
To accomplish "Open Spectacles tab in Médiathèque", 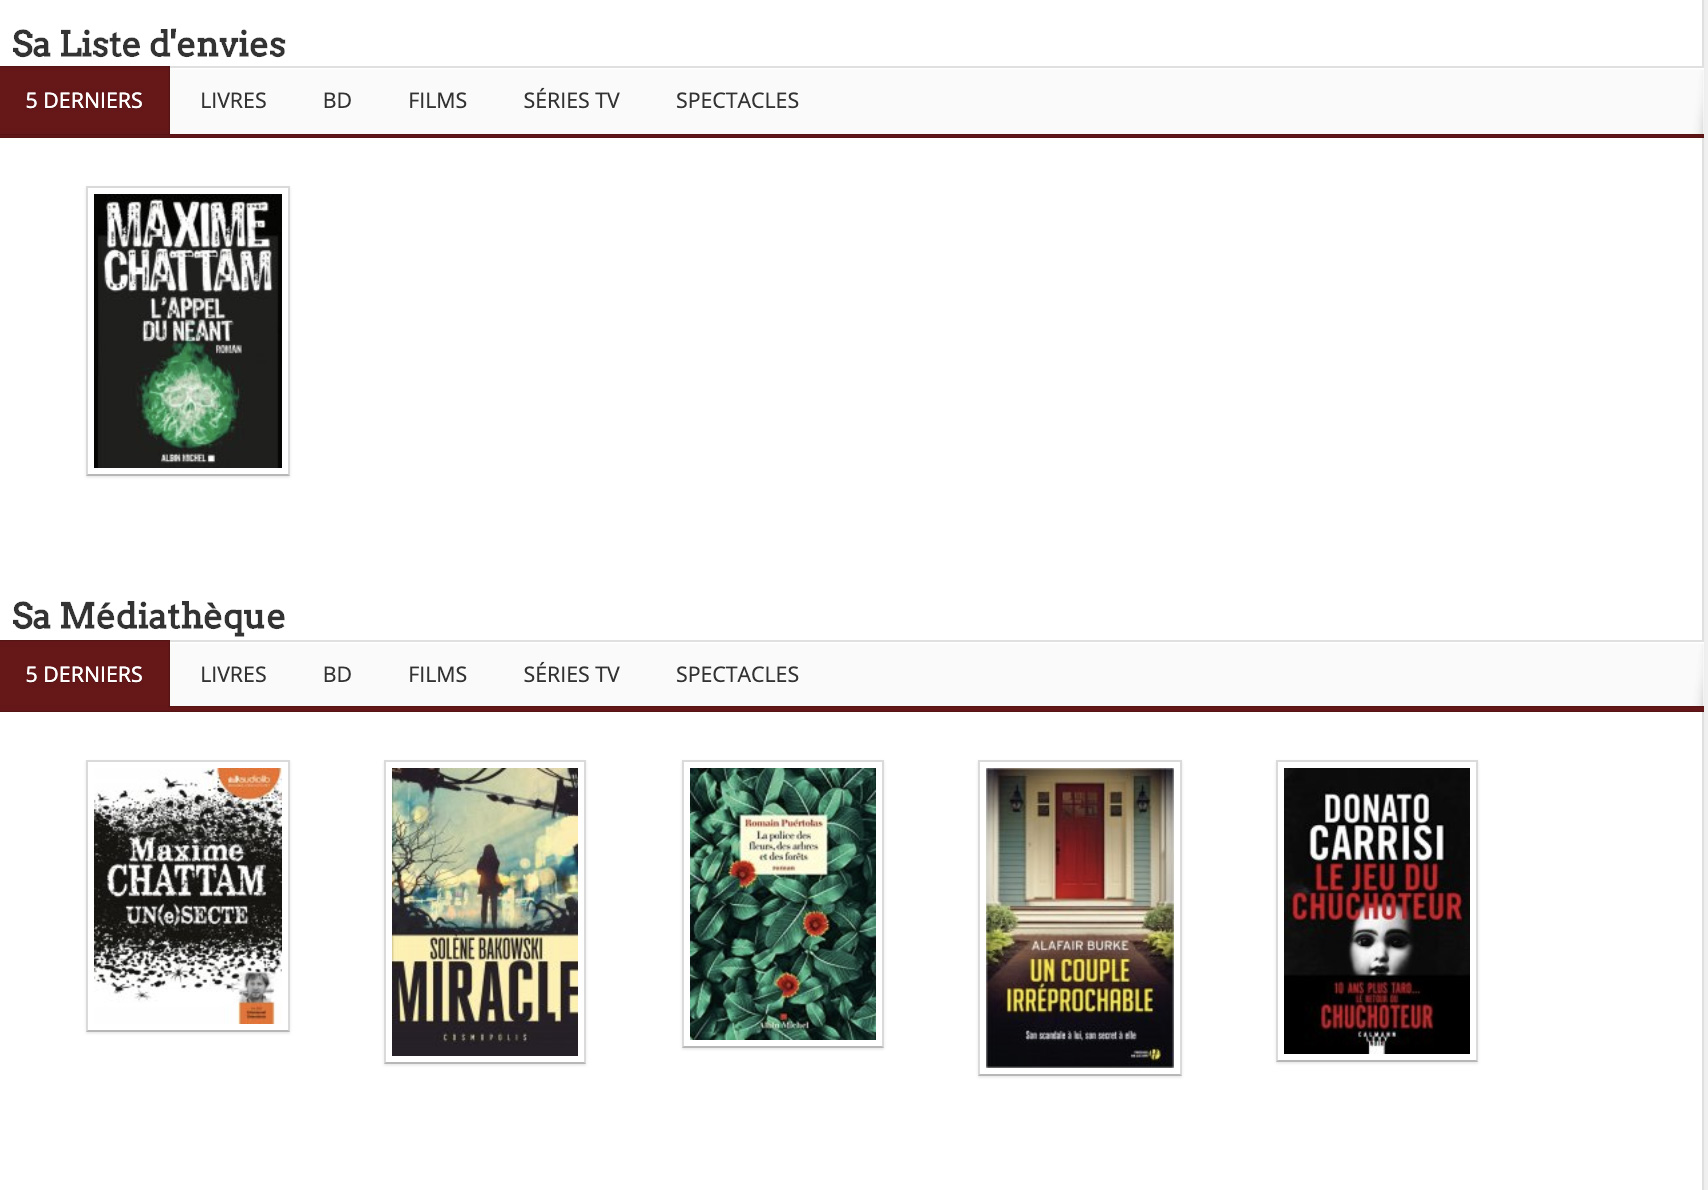I will [737, 675].
